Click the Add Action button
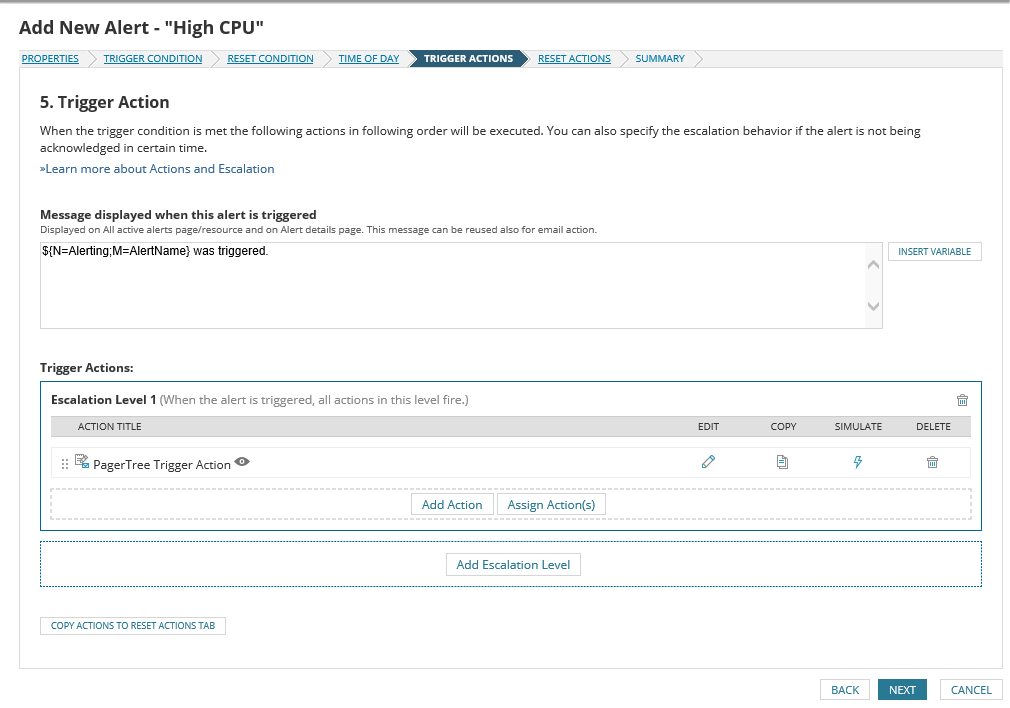 click(x=452, y=505)
